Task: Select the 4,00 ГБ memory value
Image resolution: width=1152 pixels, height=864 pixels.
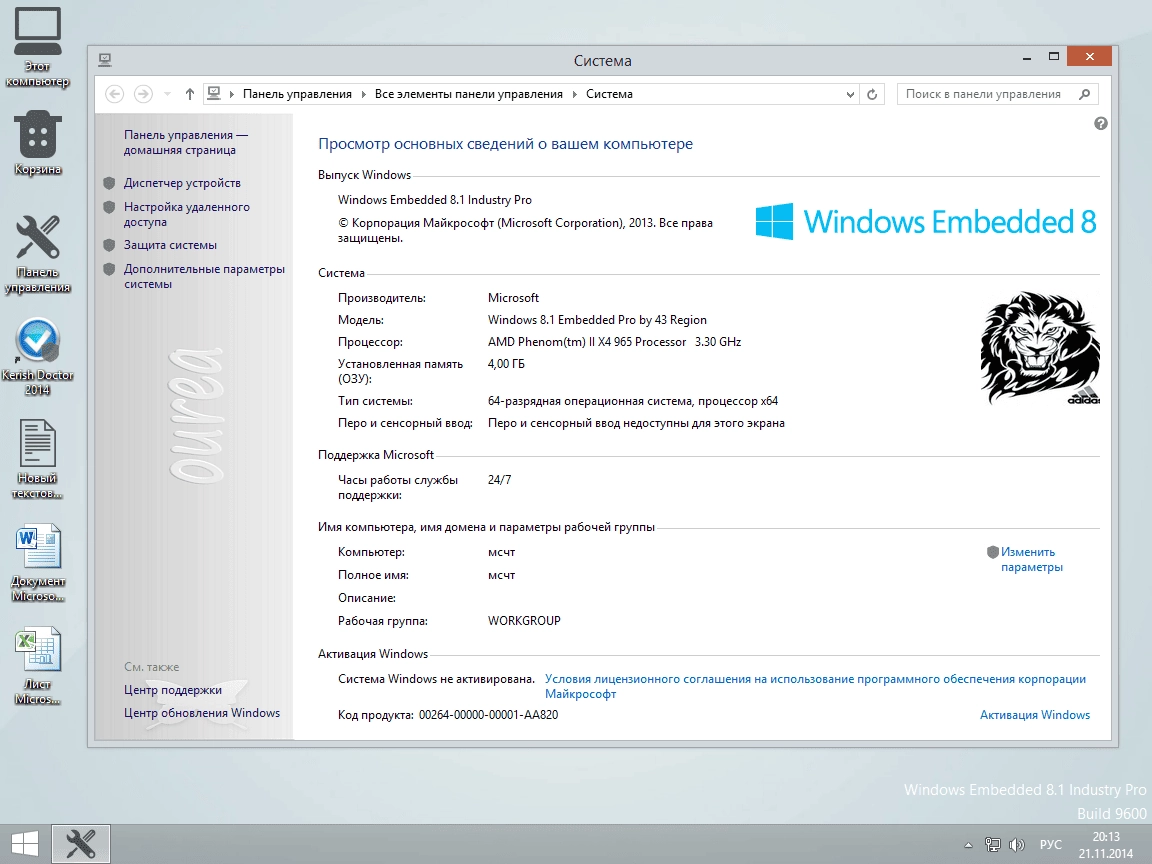Action: (506, 364)
